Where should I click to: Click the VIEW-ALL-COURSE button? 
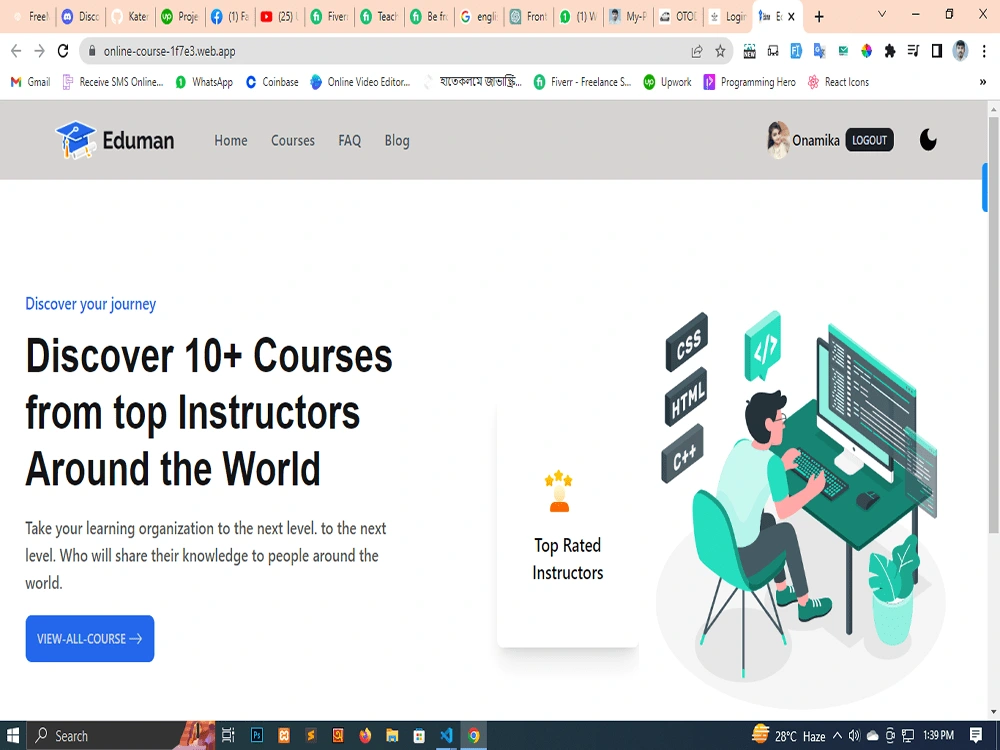89,638
